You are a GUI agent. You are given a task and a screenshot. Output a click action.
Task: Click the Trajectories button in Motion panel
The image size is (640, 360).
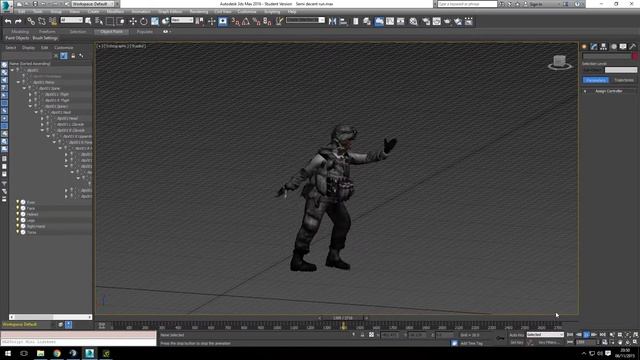[x=624, y=80]
